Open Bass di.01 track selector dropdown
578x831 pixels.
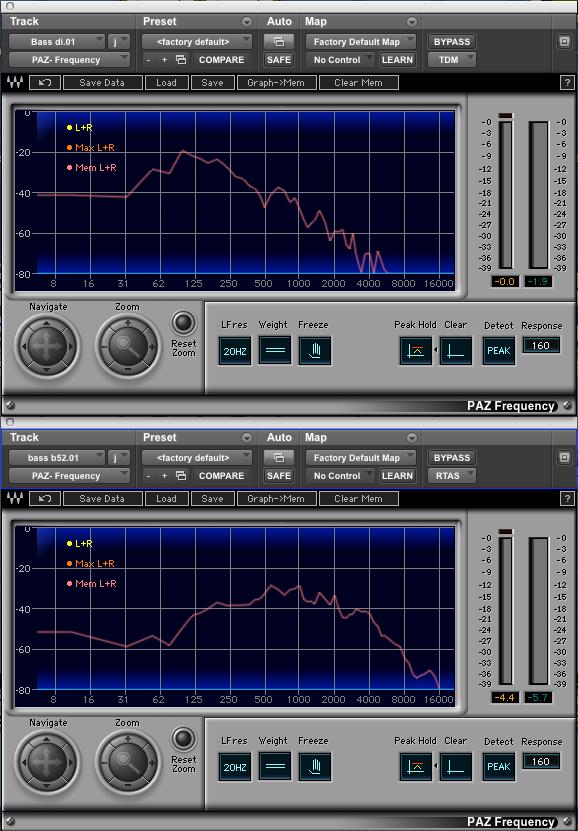pyautogui.click(x=57, y=42)
